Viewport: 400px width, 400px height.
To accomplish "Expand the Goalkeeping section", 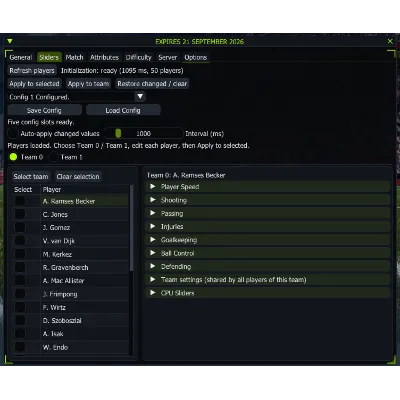I will [268, 240].
